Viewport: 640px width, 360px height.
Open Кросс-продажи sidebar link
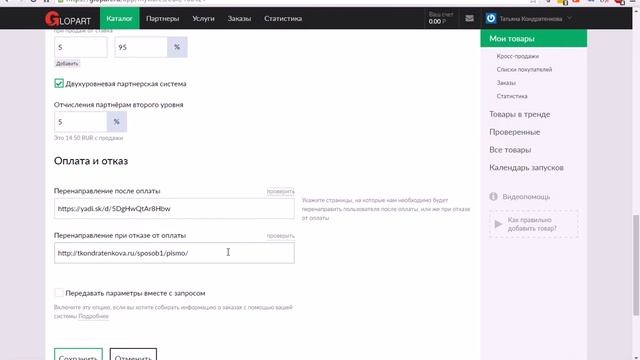point(518,56)
